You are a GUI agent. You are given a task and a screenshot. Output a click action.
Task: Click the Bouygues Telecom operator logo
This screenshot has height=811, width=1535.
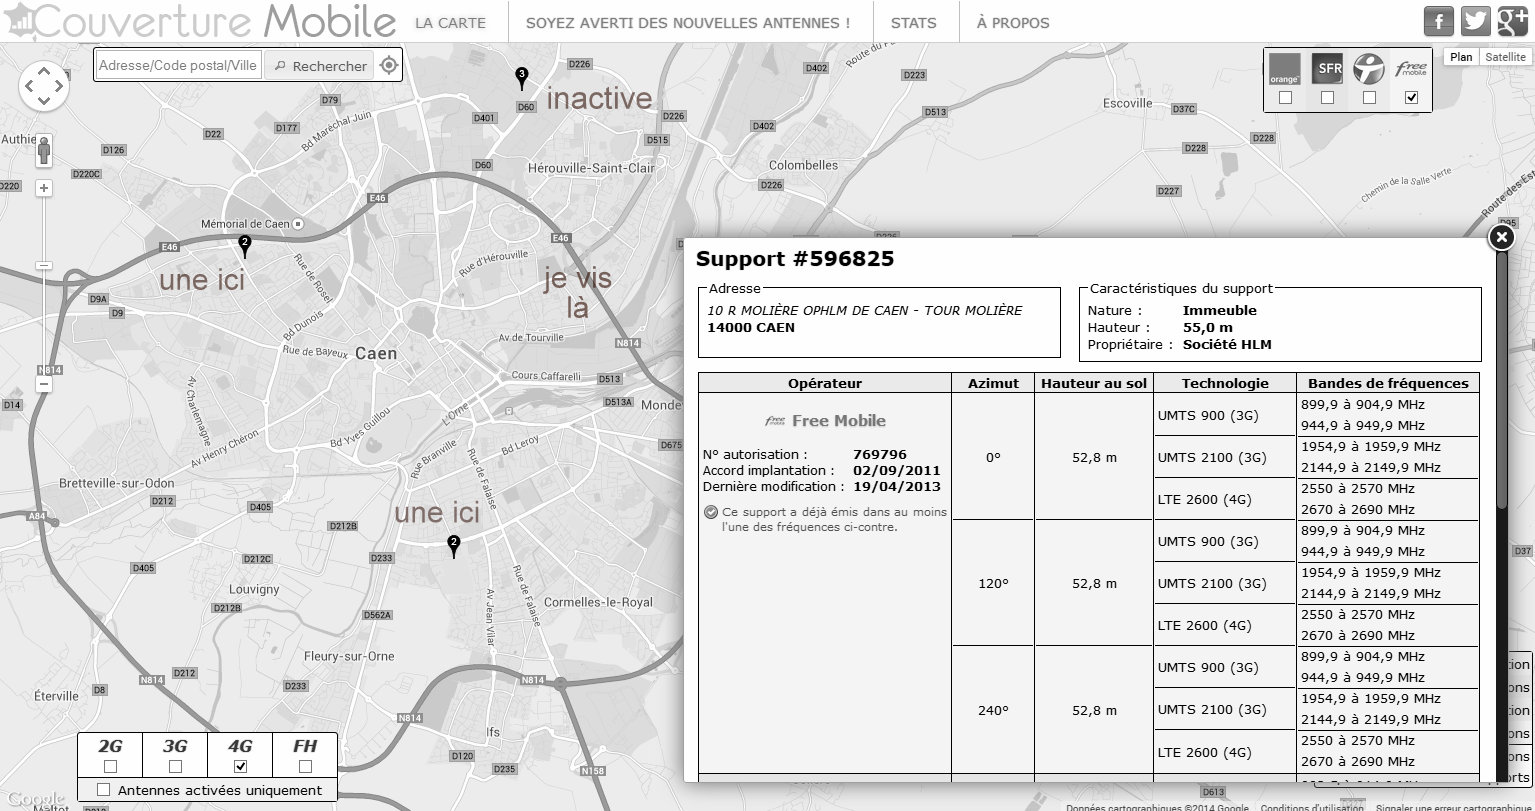tap(1369, 69)
